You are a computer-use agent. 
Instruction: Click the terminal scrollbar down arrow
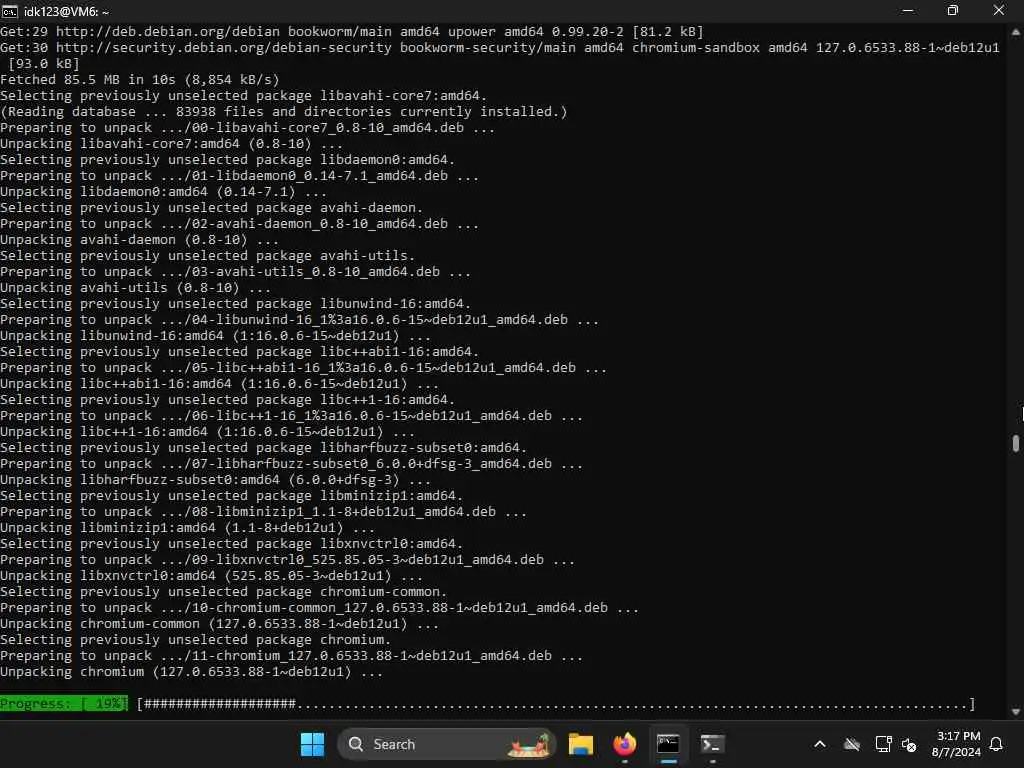[x=1016, y=712]
